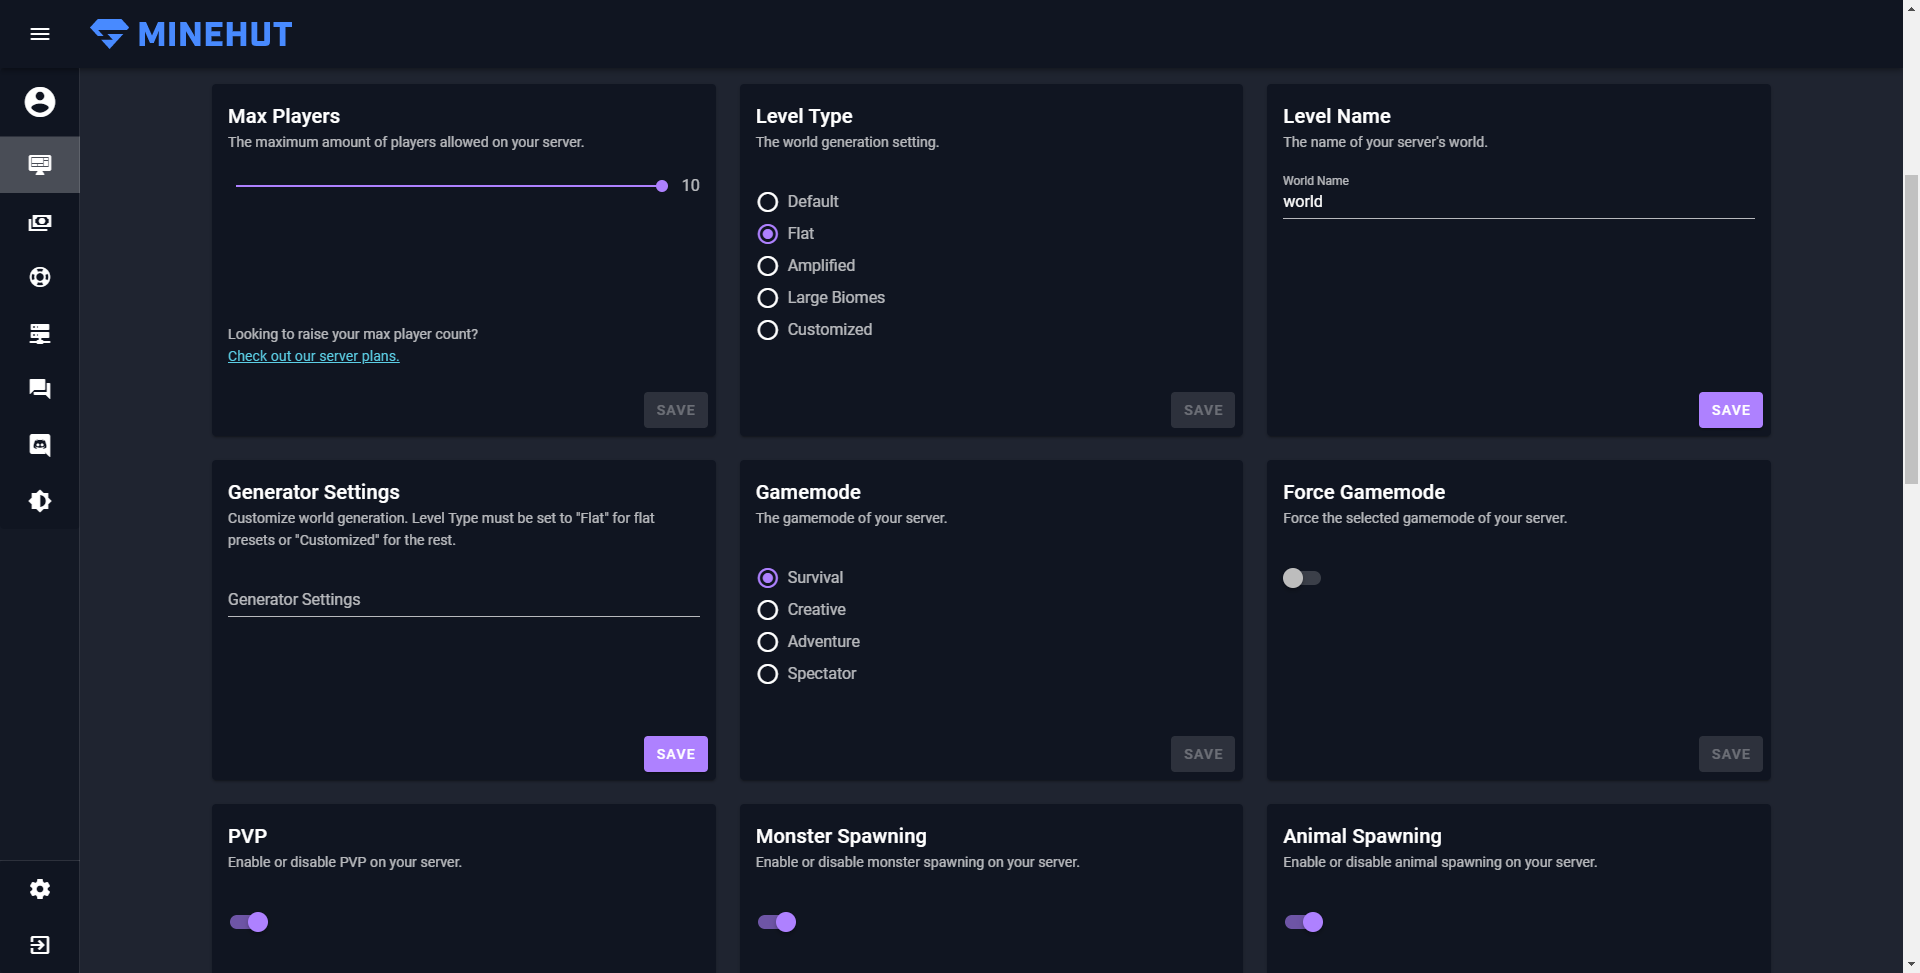1920x973 pixels.
Task: Open the forums chat bubbles icon
Action: (40, 389)
